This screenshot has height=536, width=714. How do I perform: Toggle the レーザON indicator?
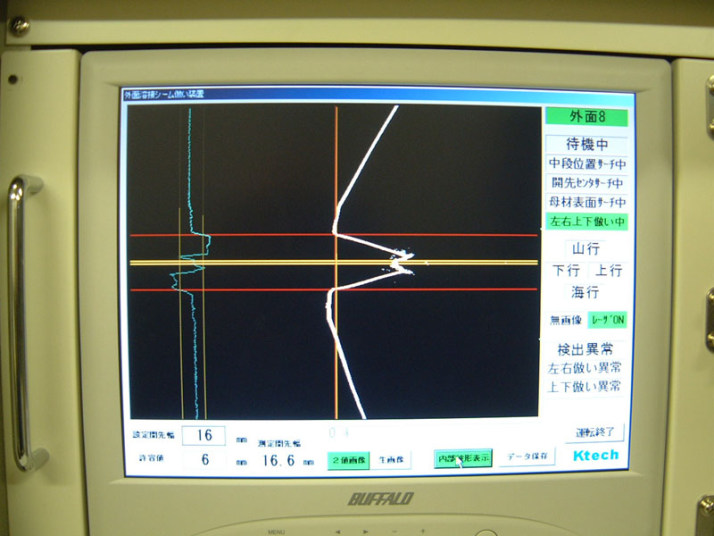[606, 320]
